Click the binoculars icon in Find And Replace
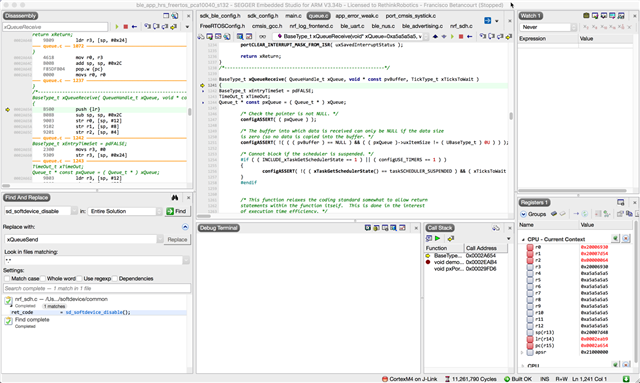This screenshot has height=383, width=640. tap(175, 198)
